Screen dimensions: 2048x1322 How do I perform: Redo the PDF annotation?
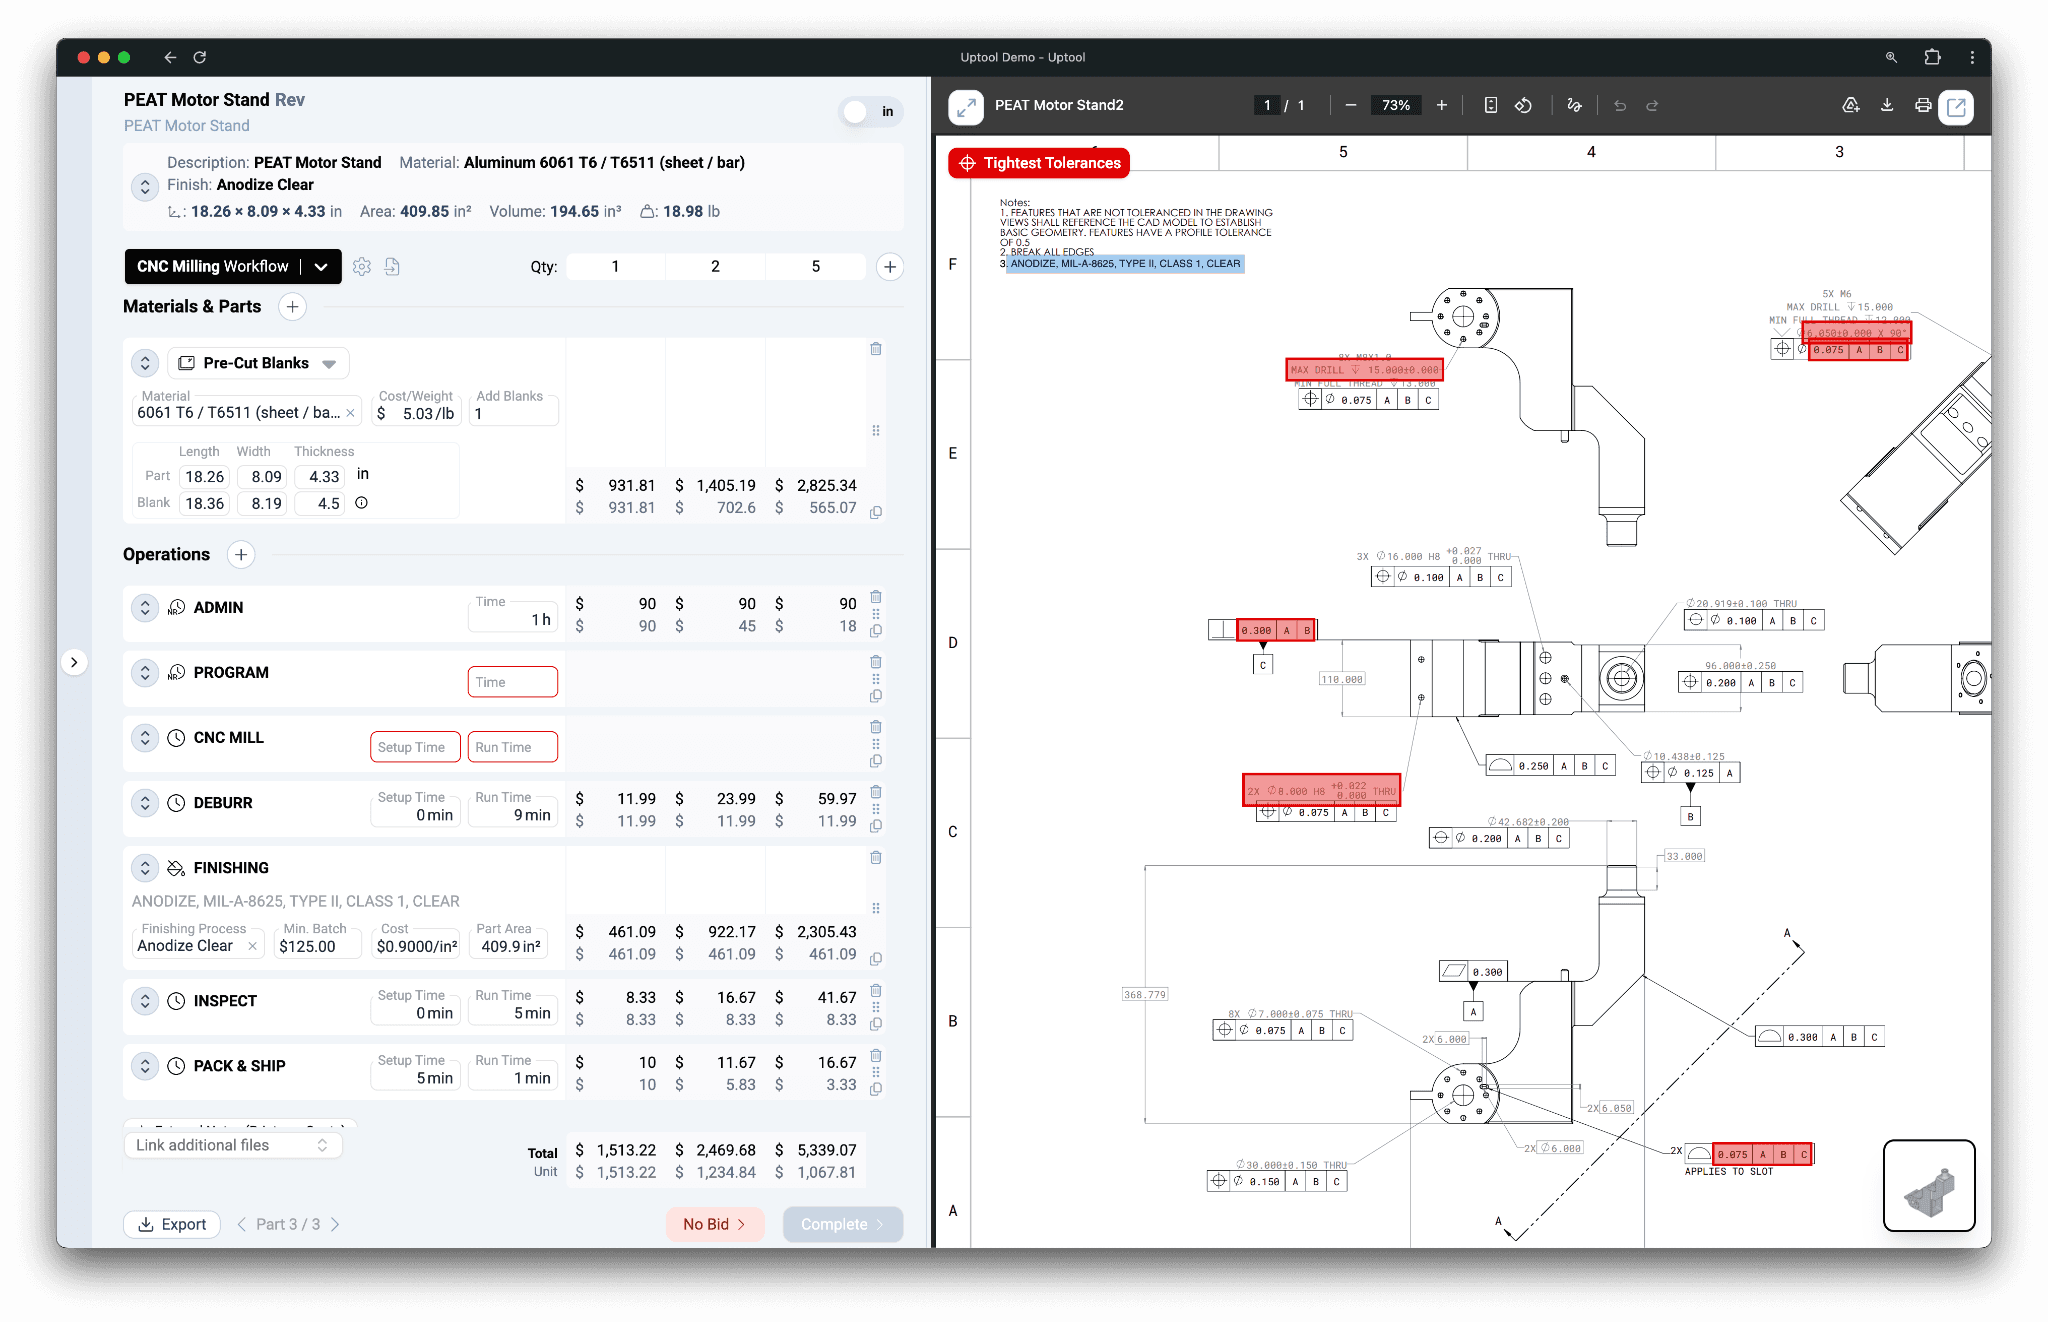[x=1653, y=105]
